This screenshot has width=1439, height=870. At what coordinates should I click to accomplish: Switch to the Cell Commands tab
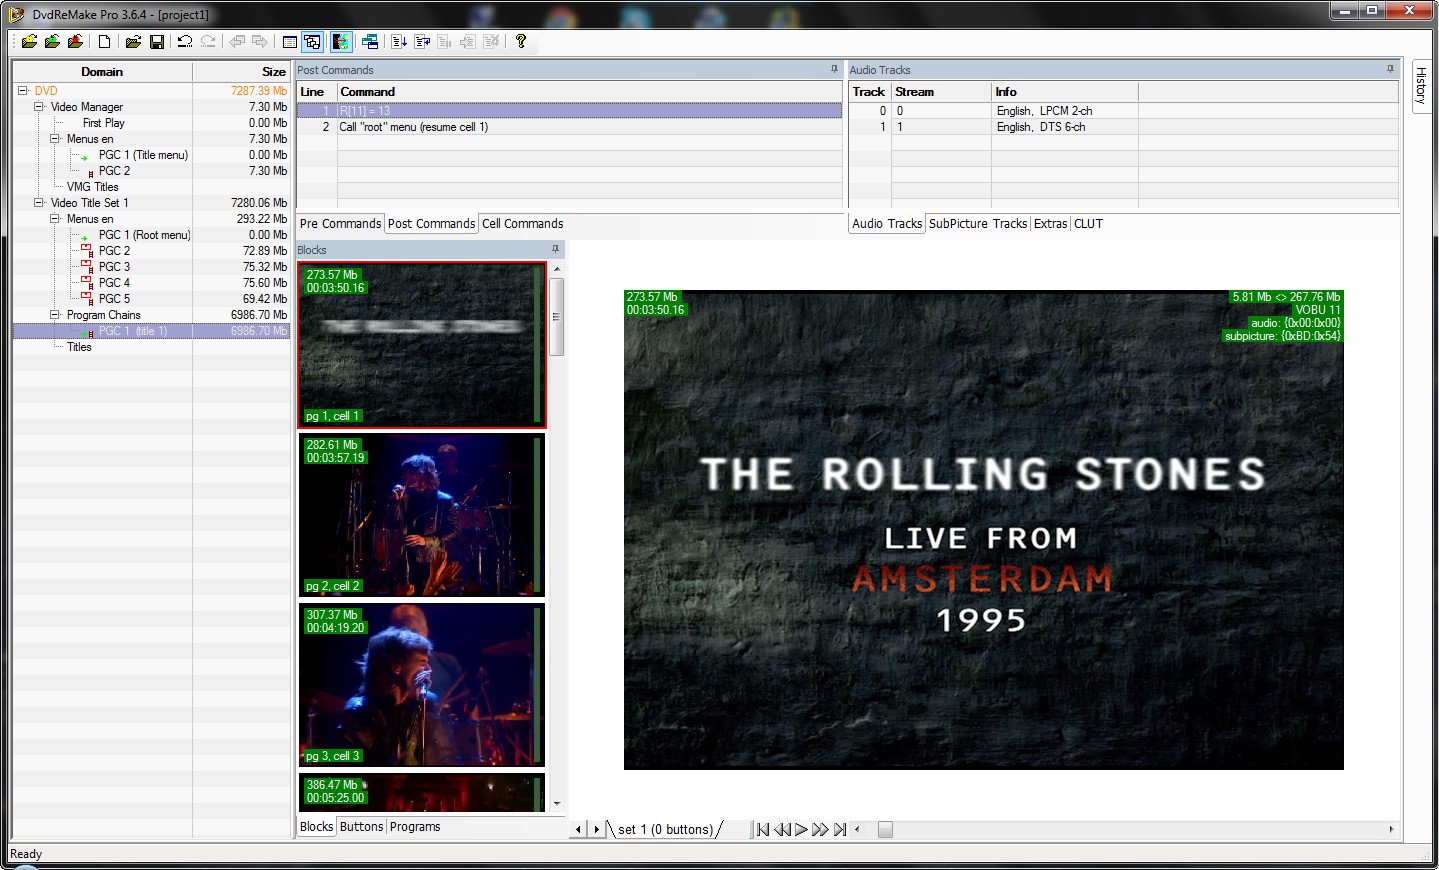click(x=522, y=224)
